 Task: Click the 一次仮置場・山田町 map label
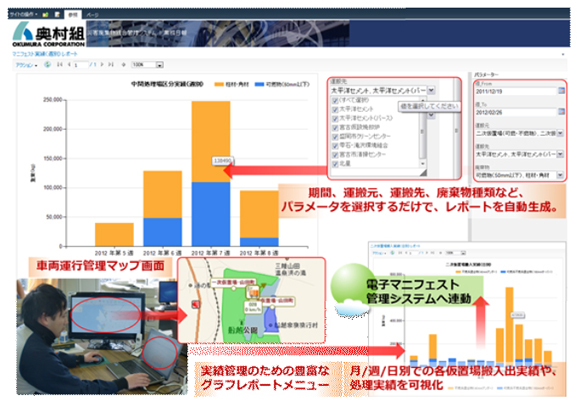pyautogui.click(x=233, y=283)
